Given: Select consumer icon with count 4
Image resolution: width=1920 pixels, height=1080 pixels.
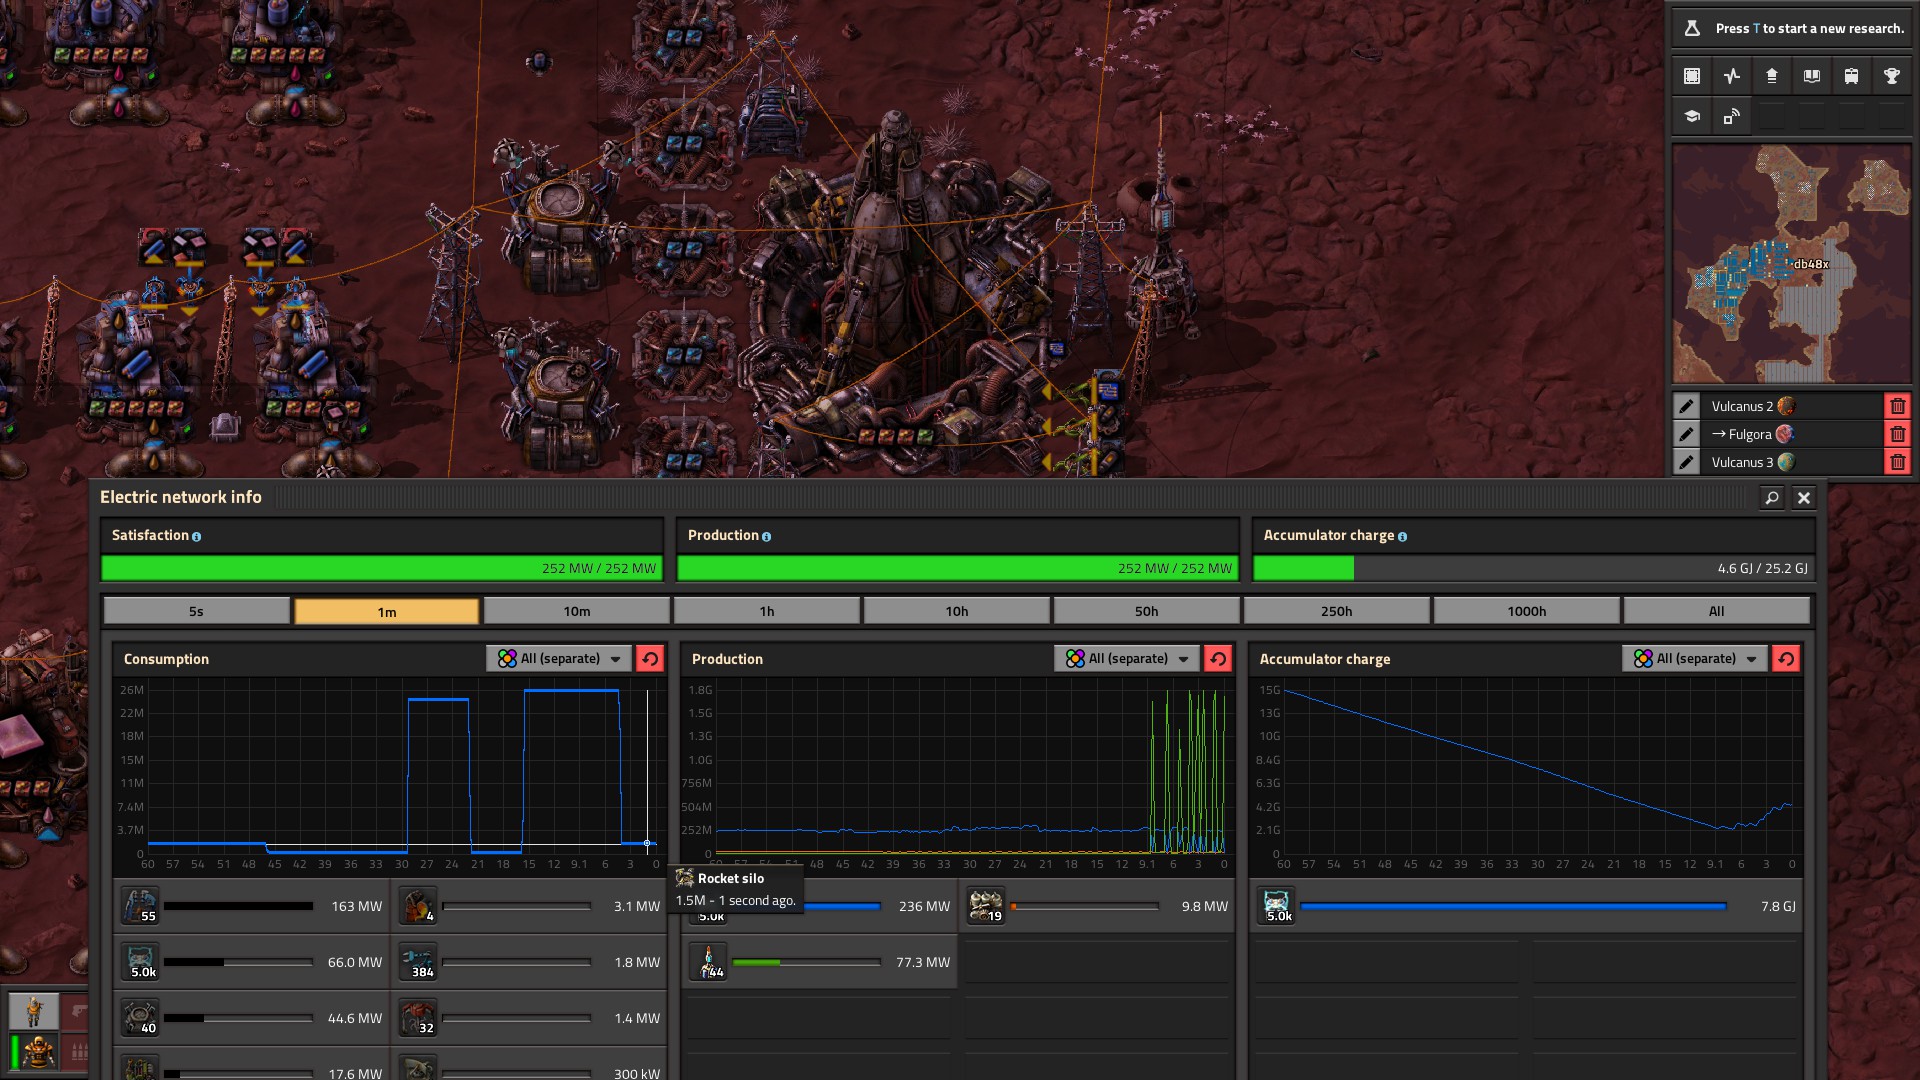Looking at the screenshot, I should (418, 906).
